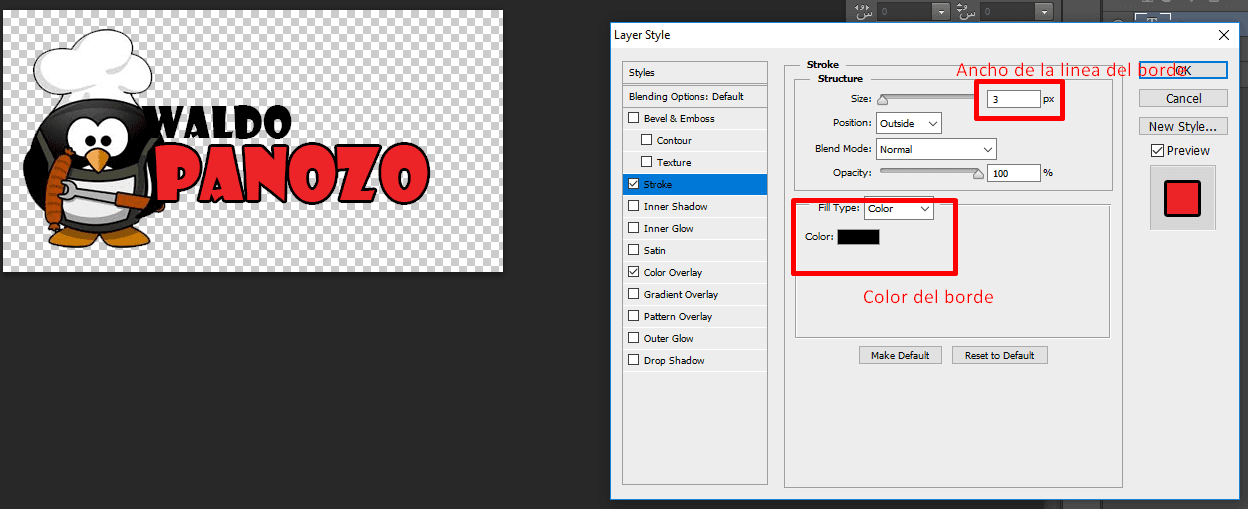
Task: Enable the Bevel & Emboss checkbox
Action: click(633, 118)
